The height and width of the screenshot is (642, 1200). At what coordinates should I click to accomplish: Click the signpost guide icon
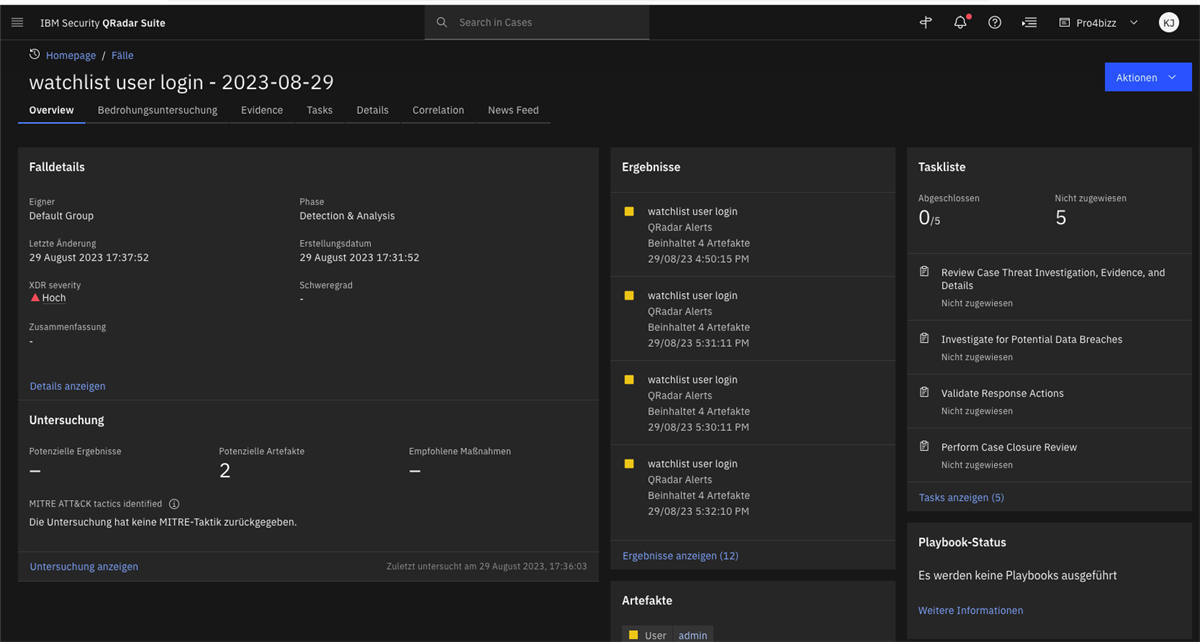pyautogui.click(x=926, y=22)
